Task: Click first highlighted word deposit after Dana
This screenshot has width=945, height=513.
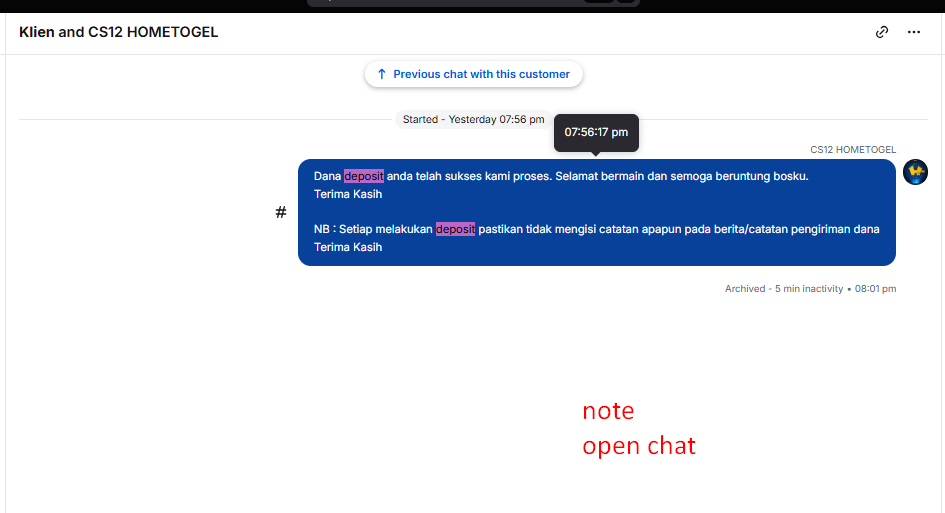Action: point(363,176)
